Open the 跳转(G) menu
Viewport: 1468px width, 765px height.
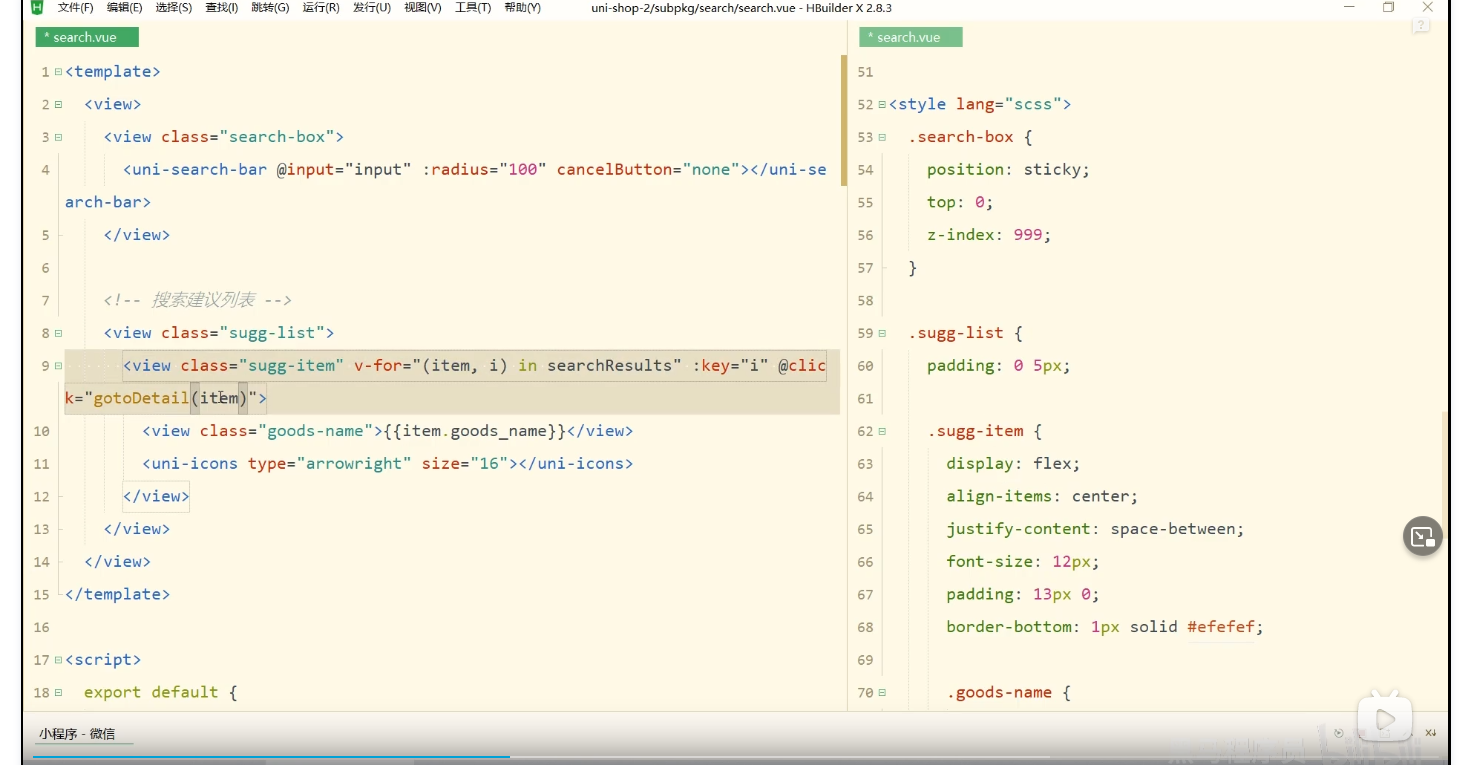[x=270, y=7]
